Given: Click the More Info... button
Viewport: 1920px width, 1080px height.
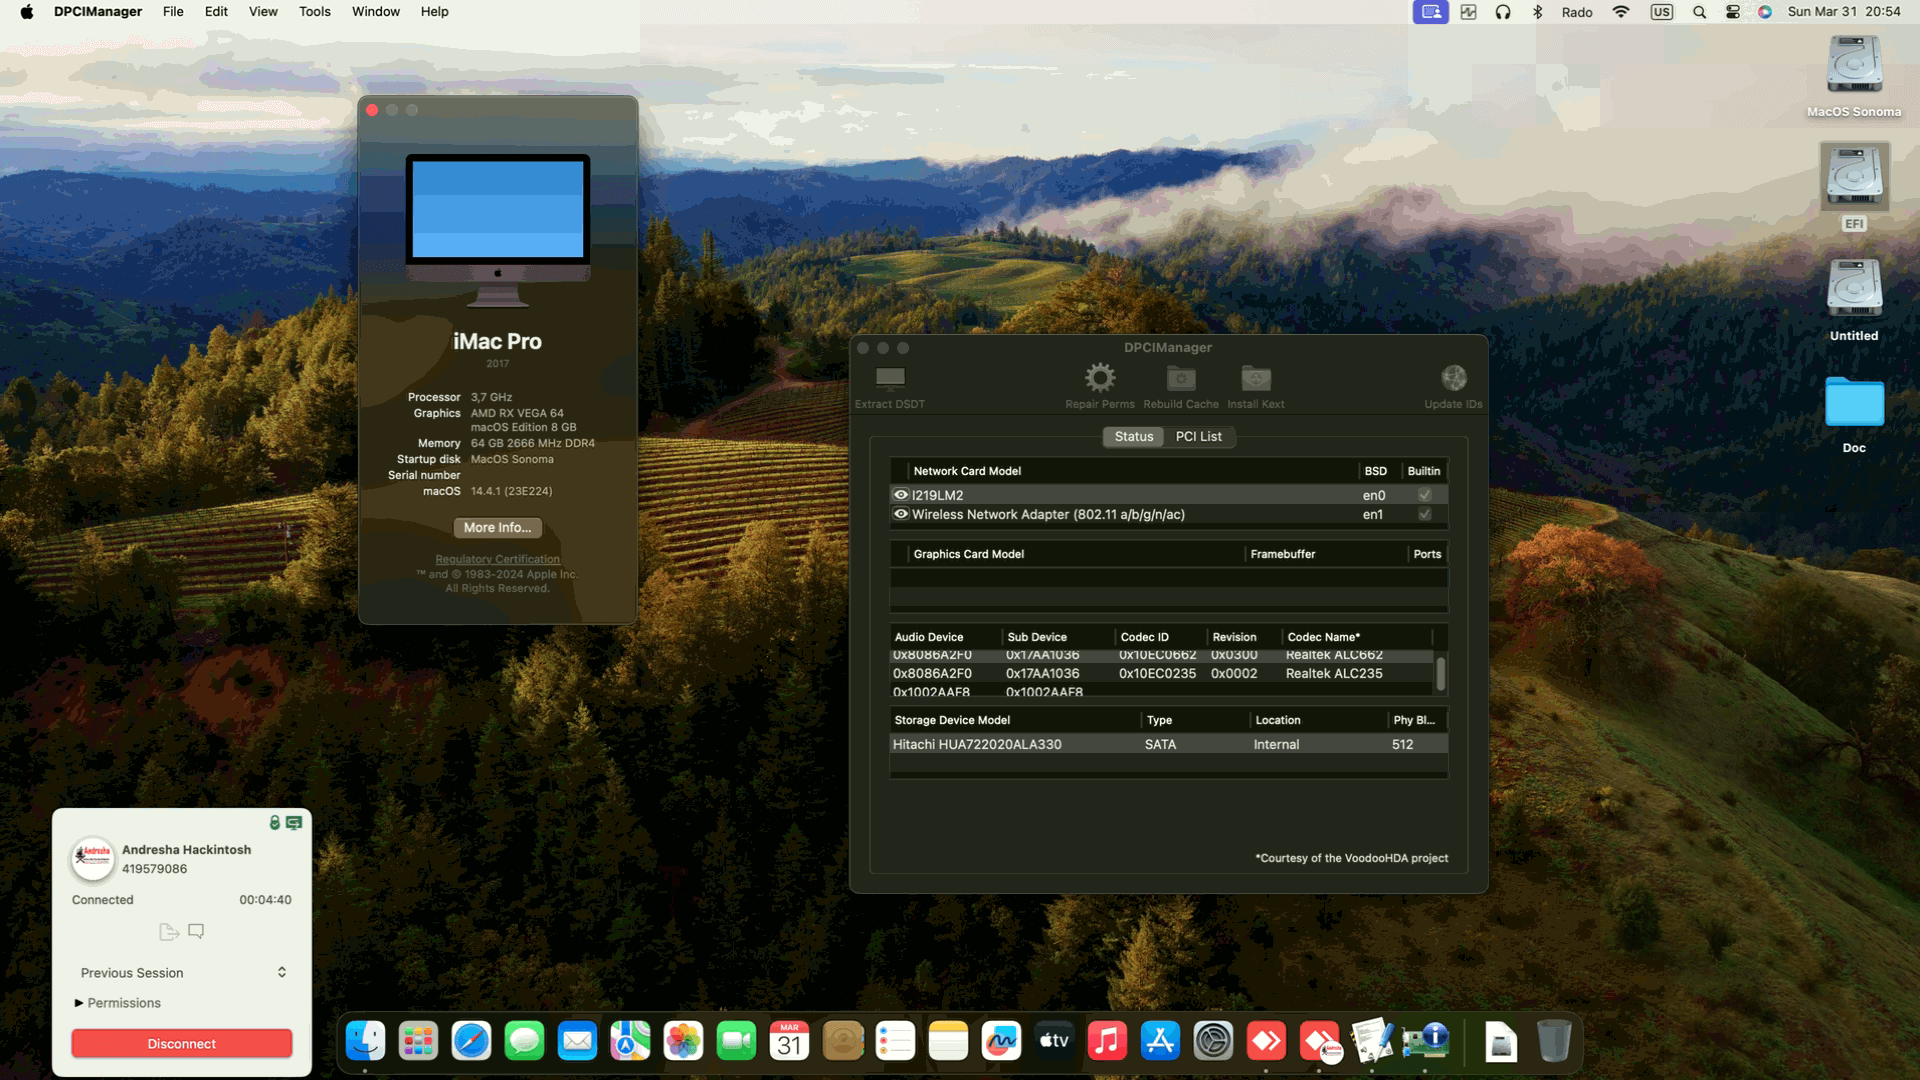Looking at the screenshot, I should coord(497,528).
